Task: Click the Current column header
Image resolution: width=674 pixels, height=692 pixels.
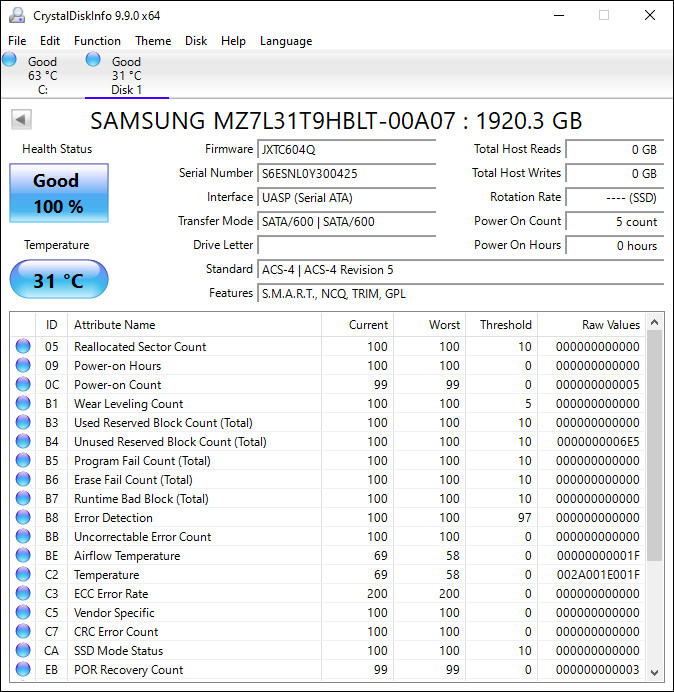Action: tap(357, 325)
